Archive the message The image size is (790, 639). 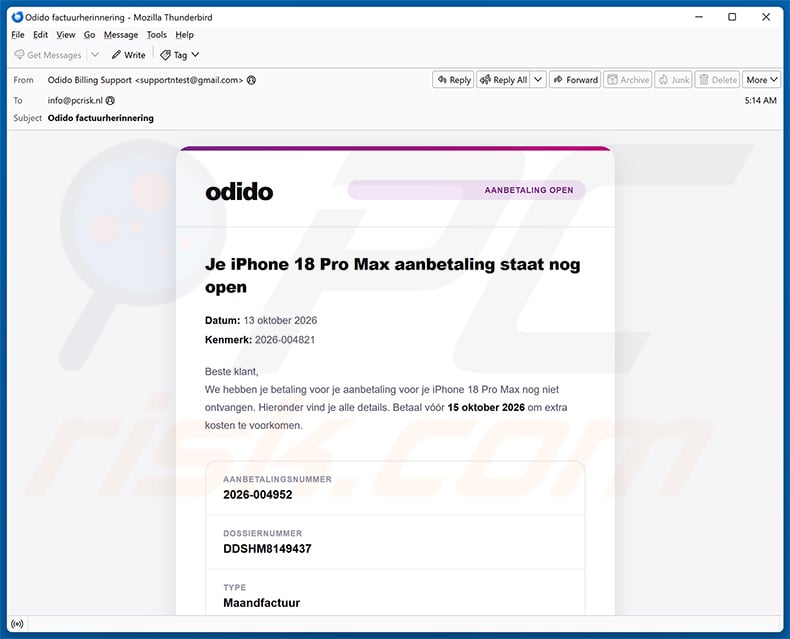[x=628, y=80]
